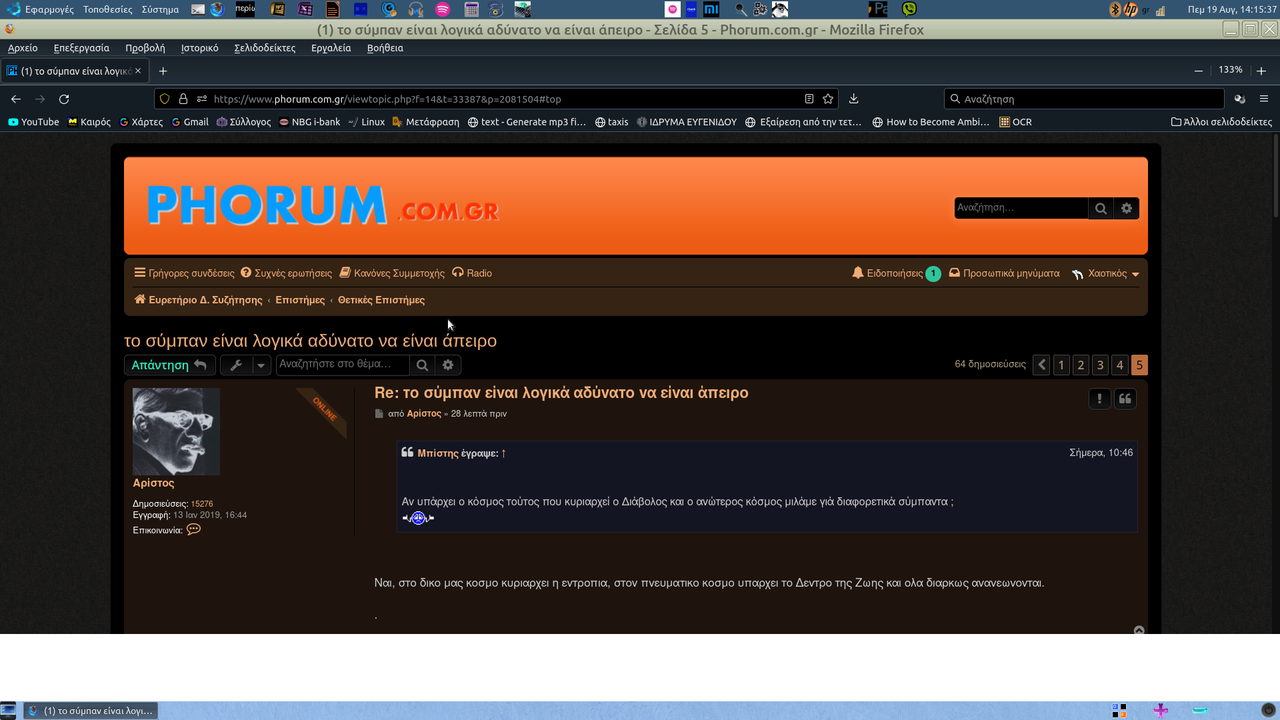Open the NBG i-bank bookmark
This screenshot has height=720, width=1280.
point(310,122)
